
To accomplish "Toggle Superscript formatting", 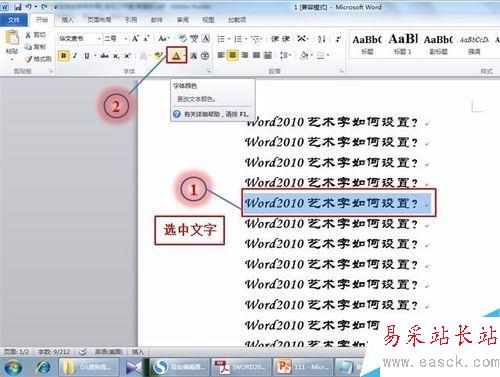I will coord(127,56).
